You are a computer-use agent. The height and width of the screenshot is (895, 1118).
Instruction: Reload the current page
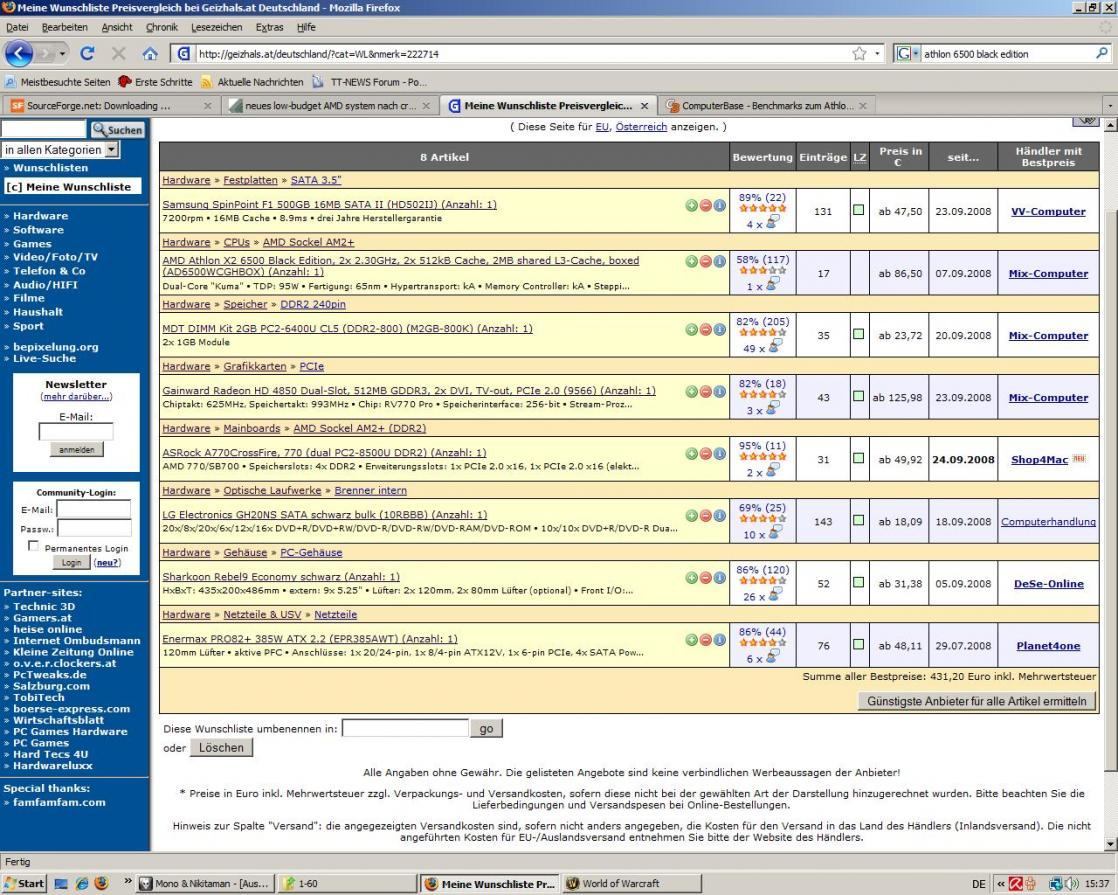pos(88,53)
